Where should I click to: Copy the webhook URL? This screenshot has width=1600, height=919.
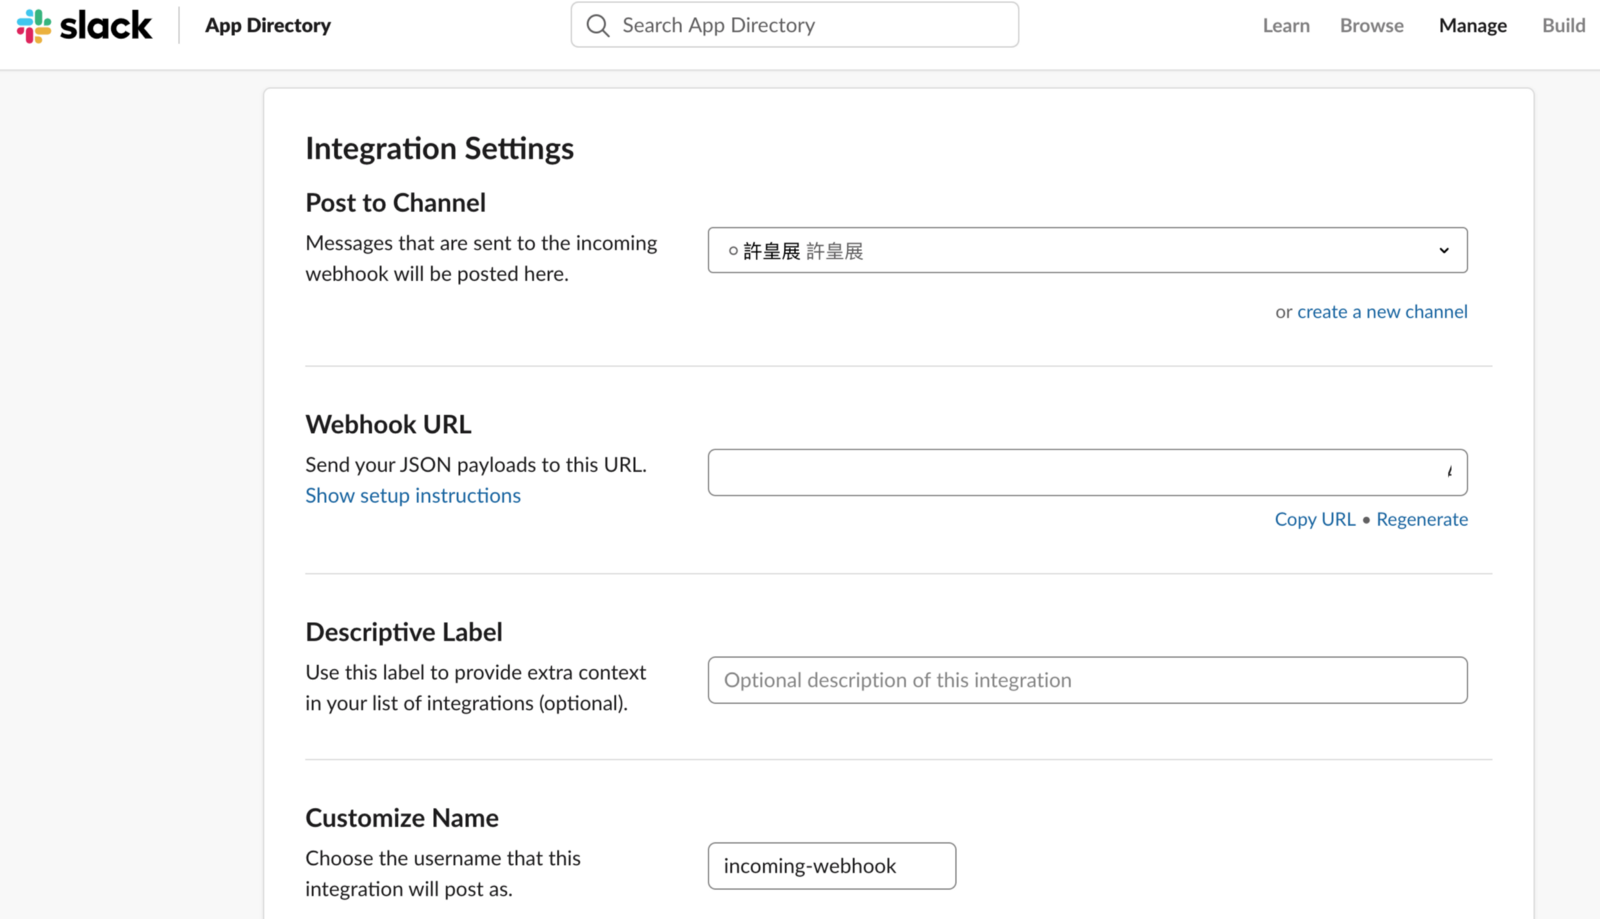[x=1315, y=519]
